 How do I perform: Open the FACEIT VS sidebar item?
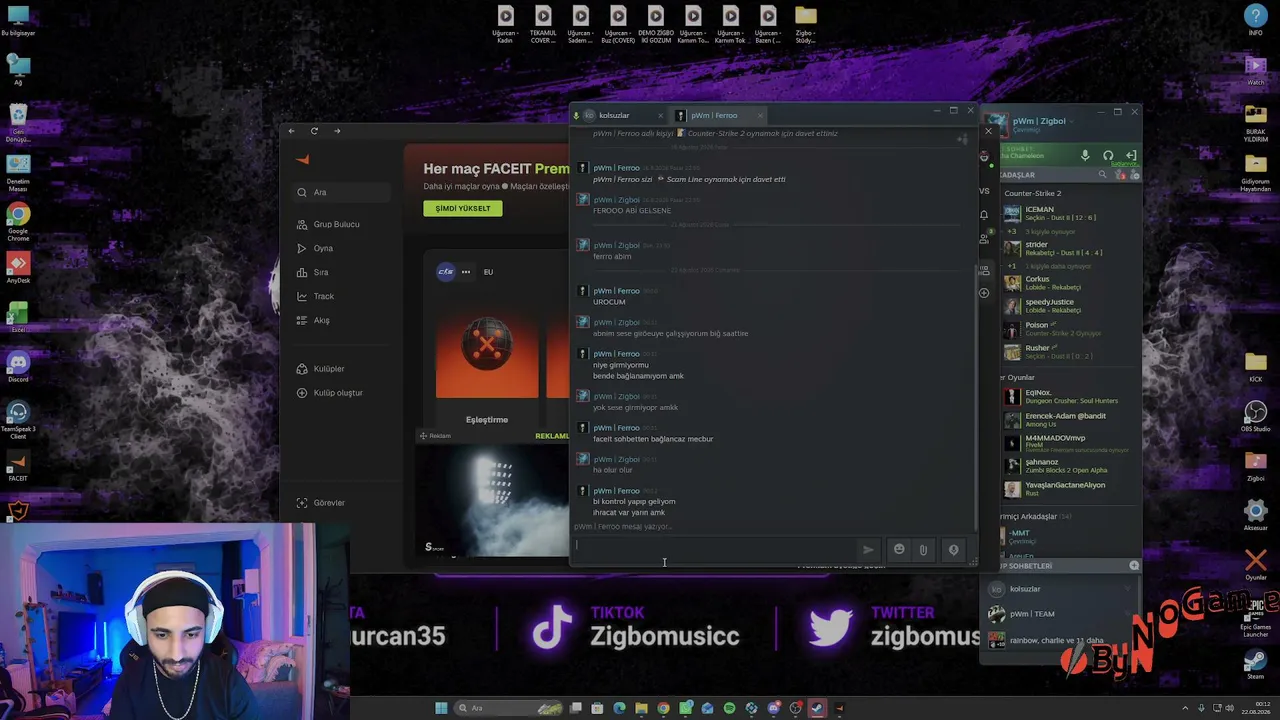(x=984, y=191)
